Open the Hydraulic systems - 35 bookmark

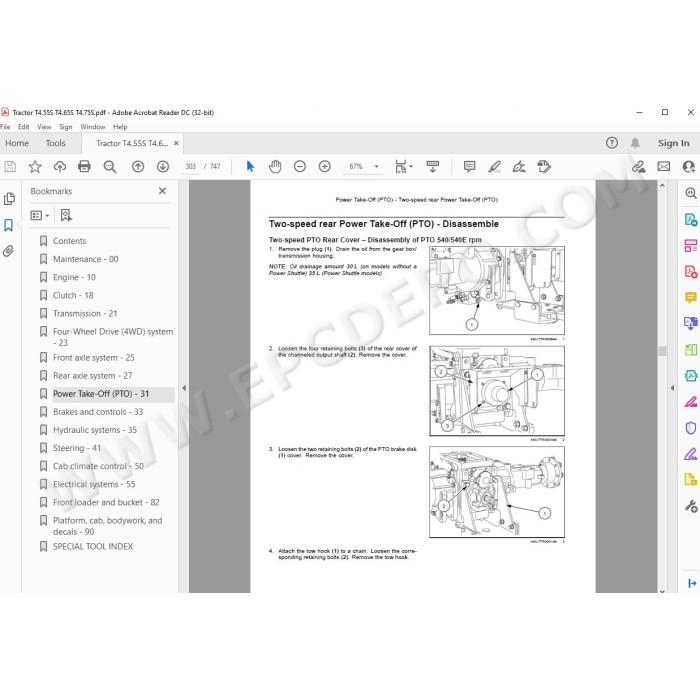point(95,430)
